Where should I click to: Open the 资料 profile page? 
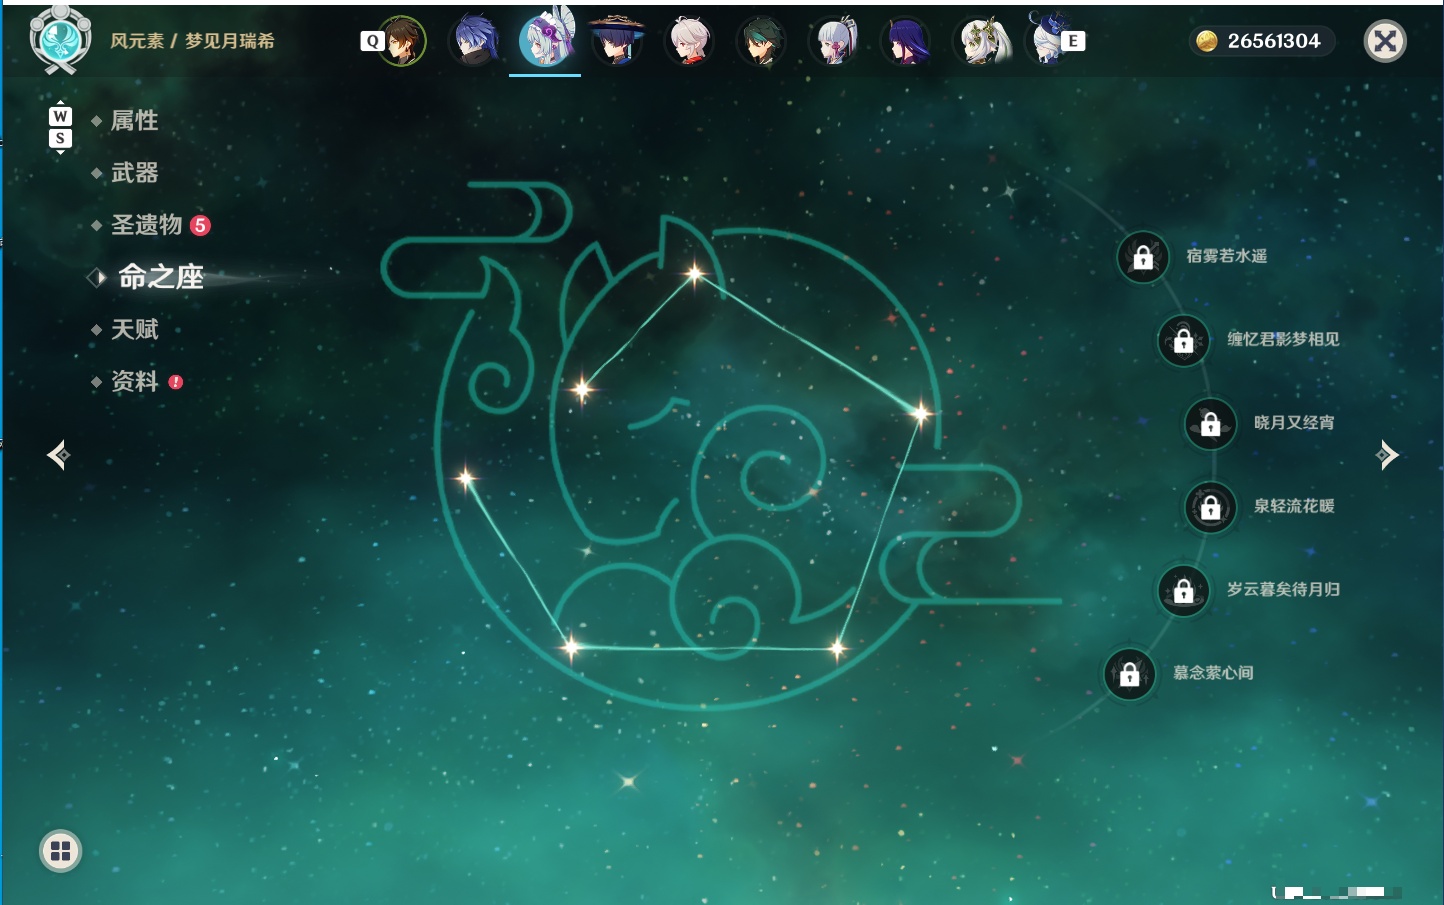click(134, 381)
